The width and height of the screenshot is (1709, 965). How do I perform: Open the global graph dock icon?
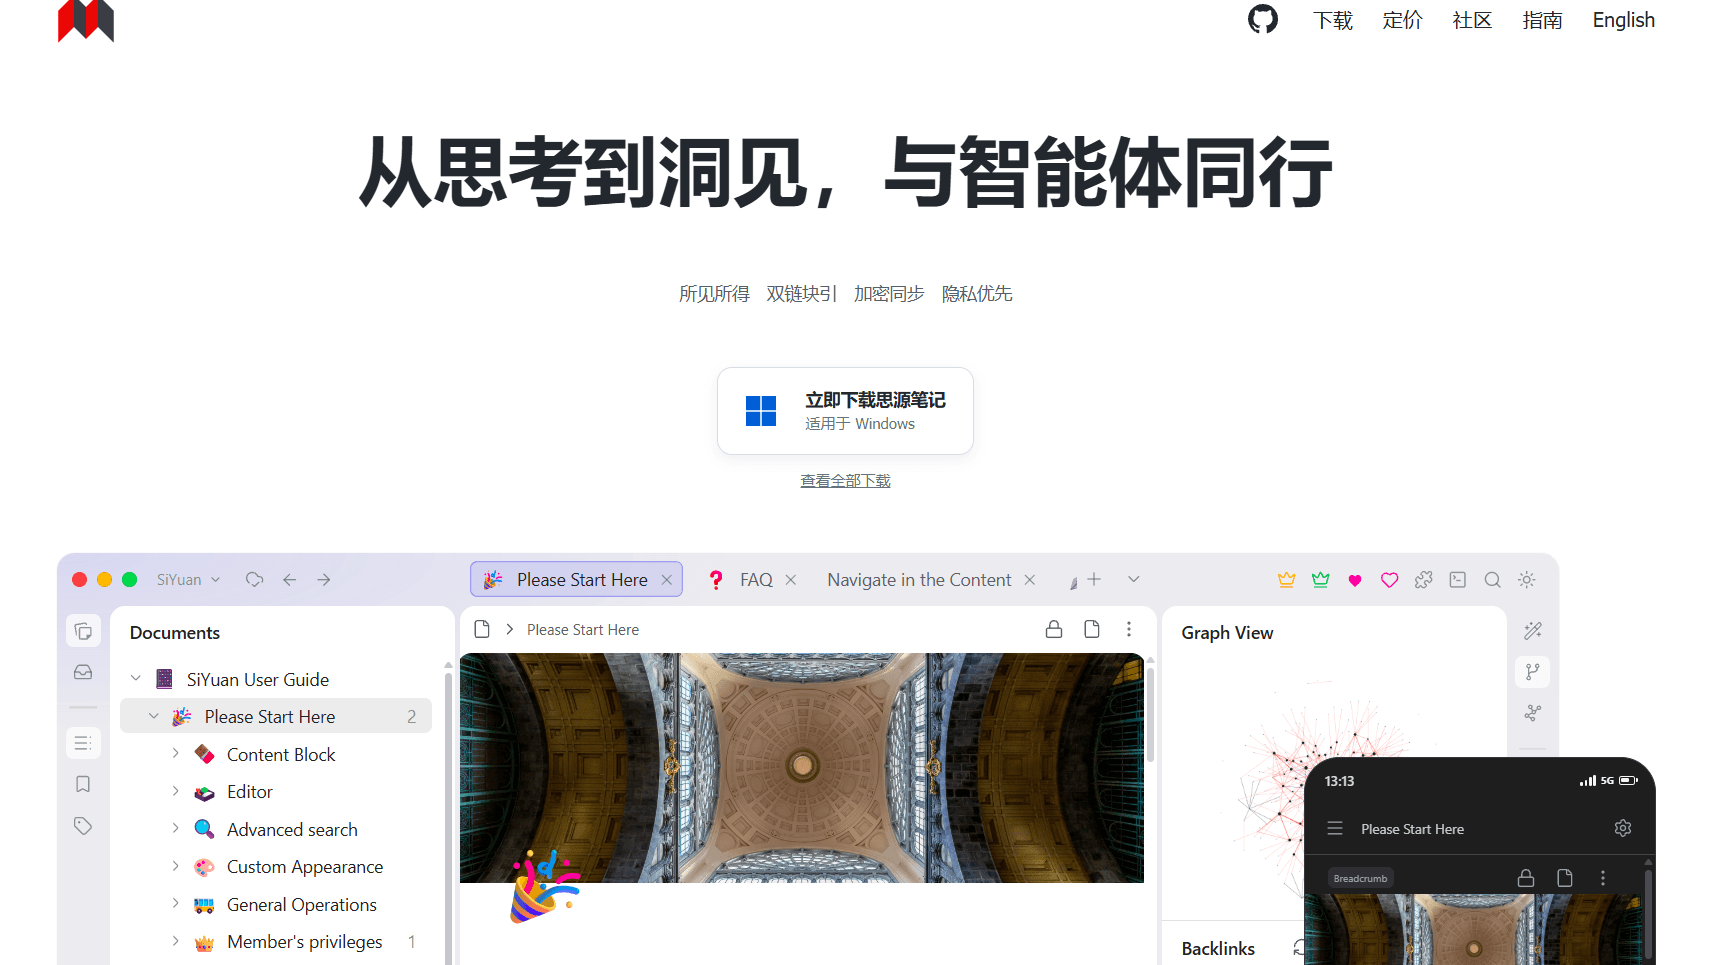(1533, 713)
